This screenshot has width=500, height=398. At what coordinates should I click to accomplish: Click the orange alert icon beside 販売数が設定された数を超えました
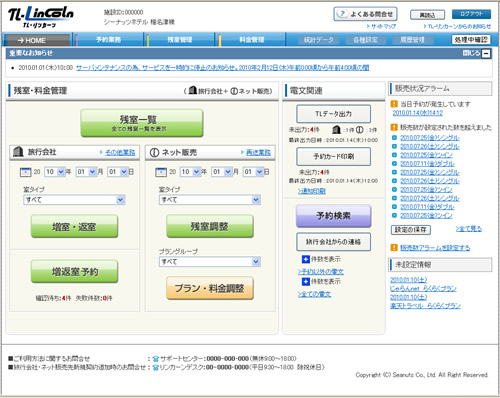coord(394,127)
